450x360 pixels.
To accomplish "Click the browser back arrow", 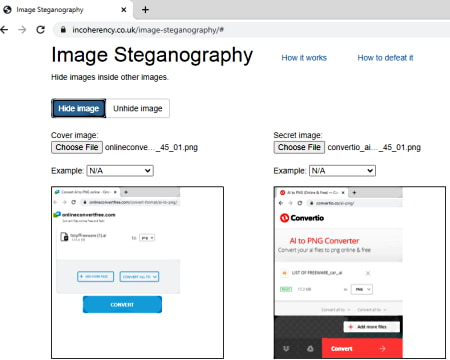I will (4, 30).
